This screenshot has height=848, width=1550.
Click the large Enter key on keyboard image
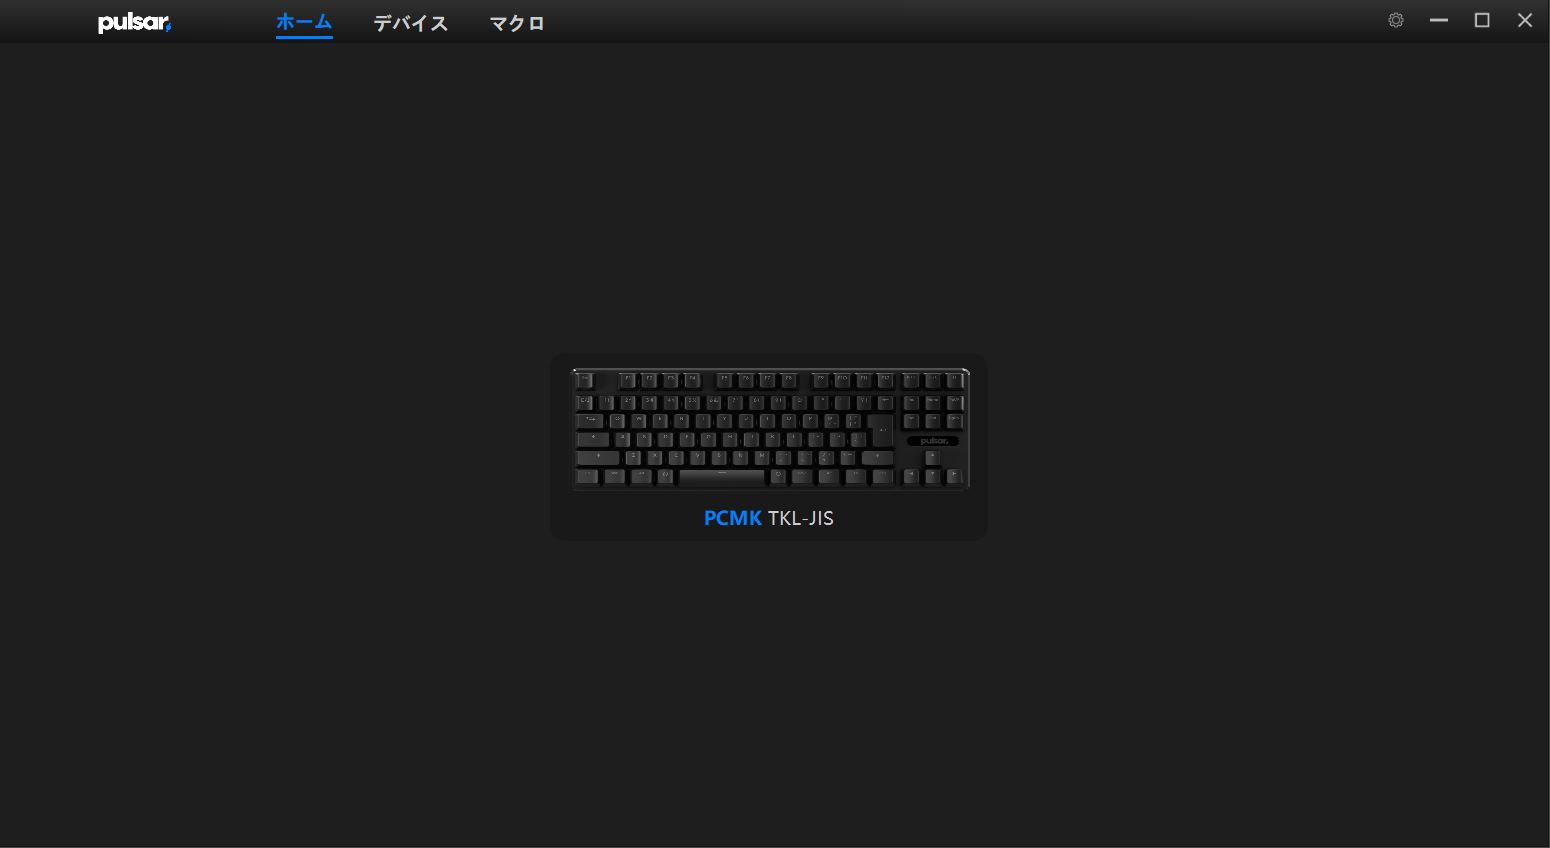[x=881, y=430]
